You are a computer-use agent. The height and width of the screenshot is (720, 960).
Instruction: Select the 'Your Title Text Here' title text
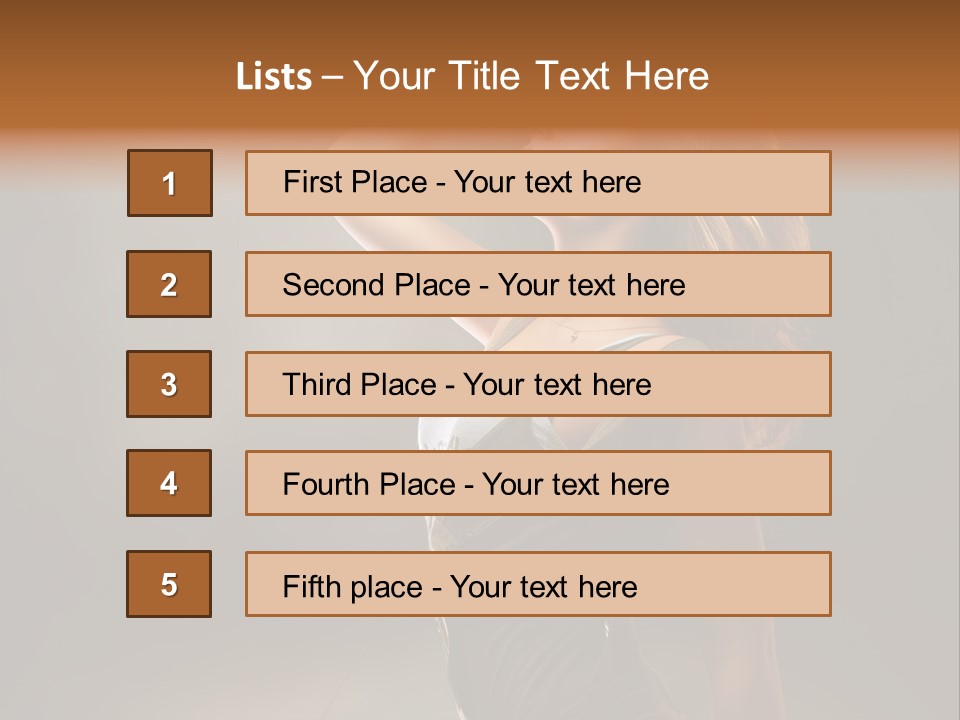(531, 76)
